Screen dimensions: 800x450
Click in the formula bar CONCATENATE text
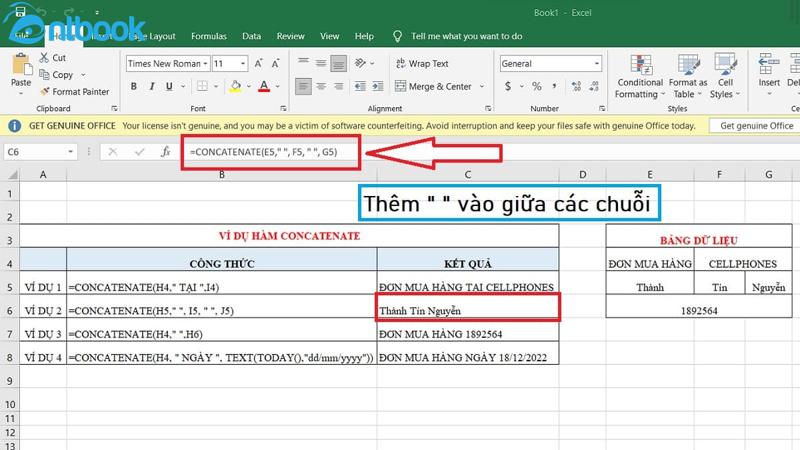(263, 152)
